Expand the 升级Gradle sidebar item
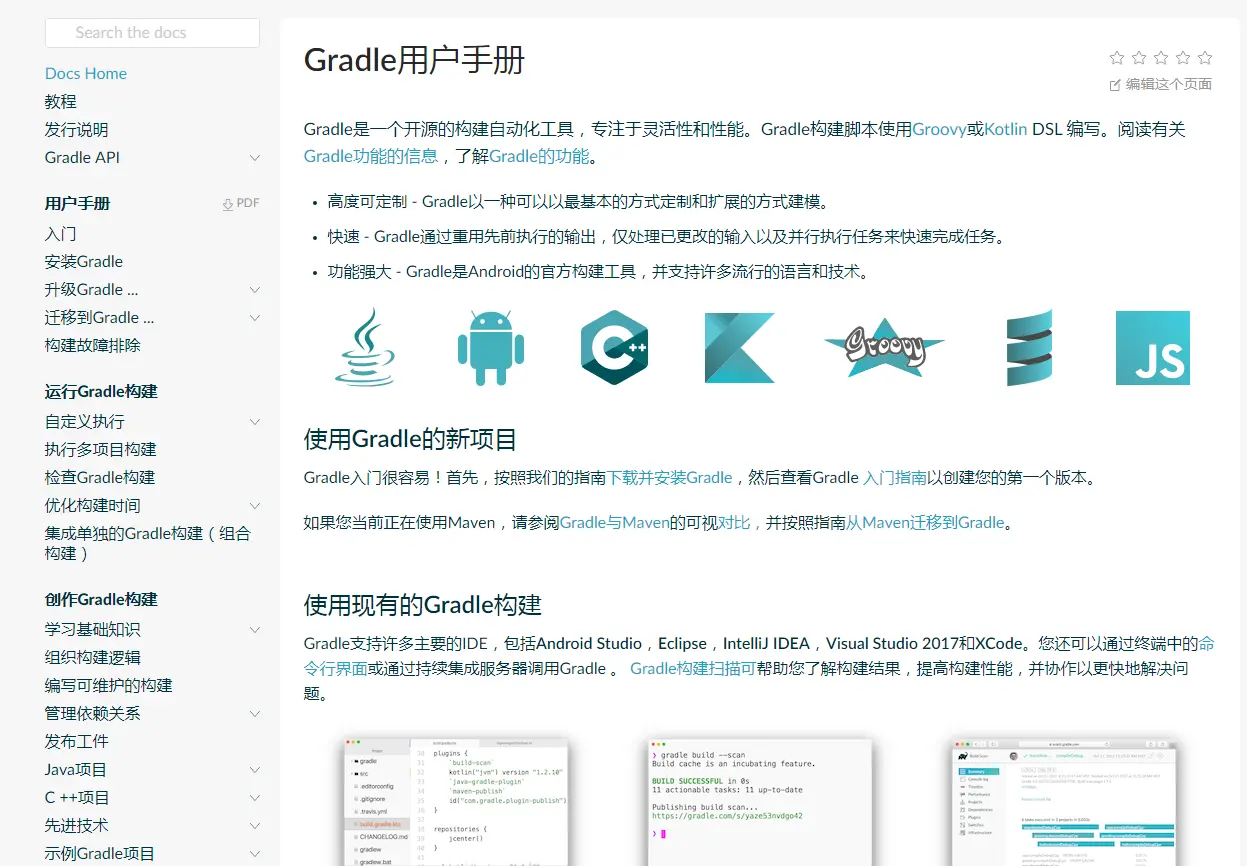The height and width of the screenshot is (866, 1247). pos(254,290)
